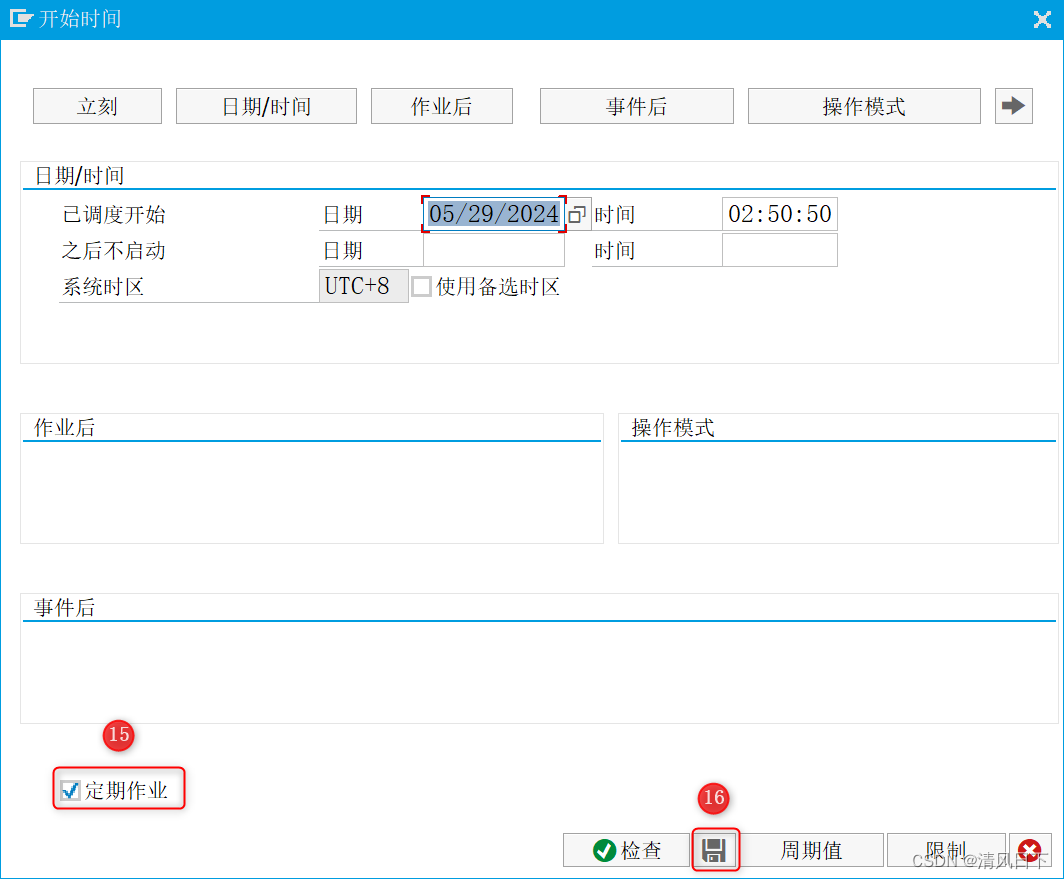This screenshot has width=1064, height=879.
Task: Select the 作业后 scheduling option
Action: pos(441,105)
